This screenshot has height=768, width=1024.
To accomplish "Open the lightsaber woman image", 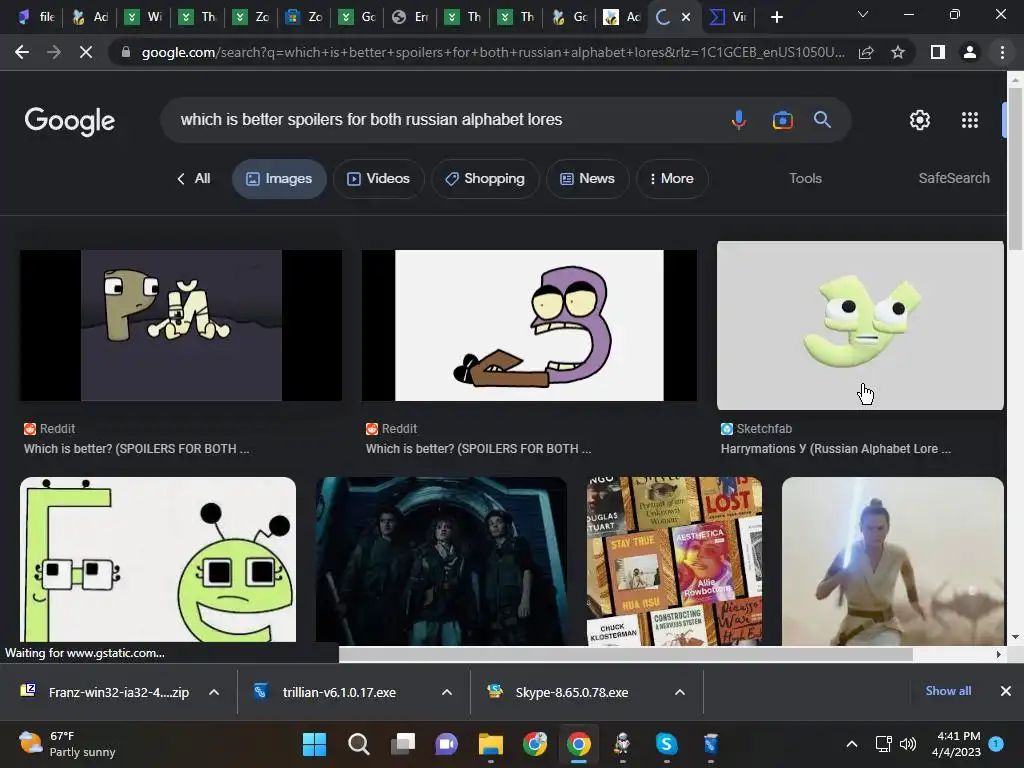I will [x=892, y=562].
